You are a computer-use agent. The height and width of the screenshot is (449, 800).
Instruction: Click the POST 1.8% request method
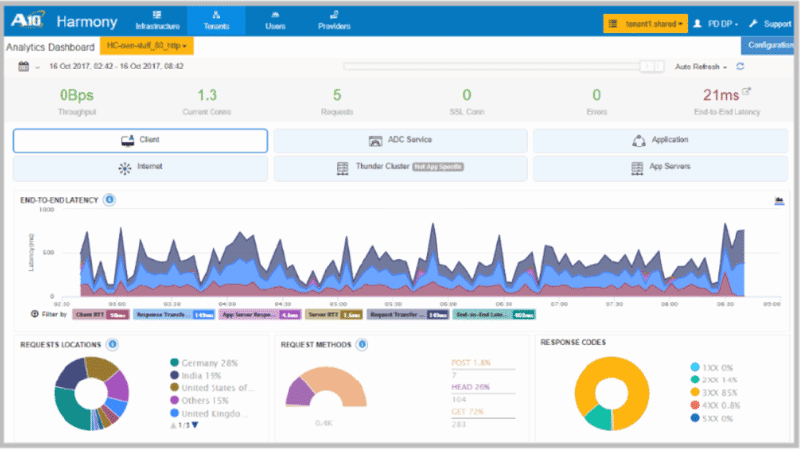[471, 363]
